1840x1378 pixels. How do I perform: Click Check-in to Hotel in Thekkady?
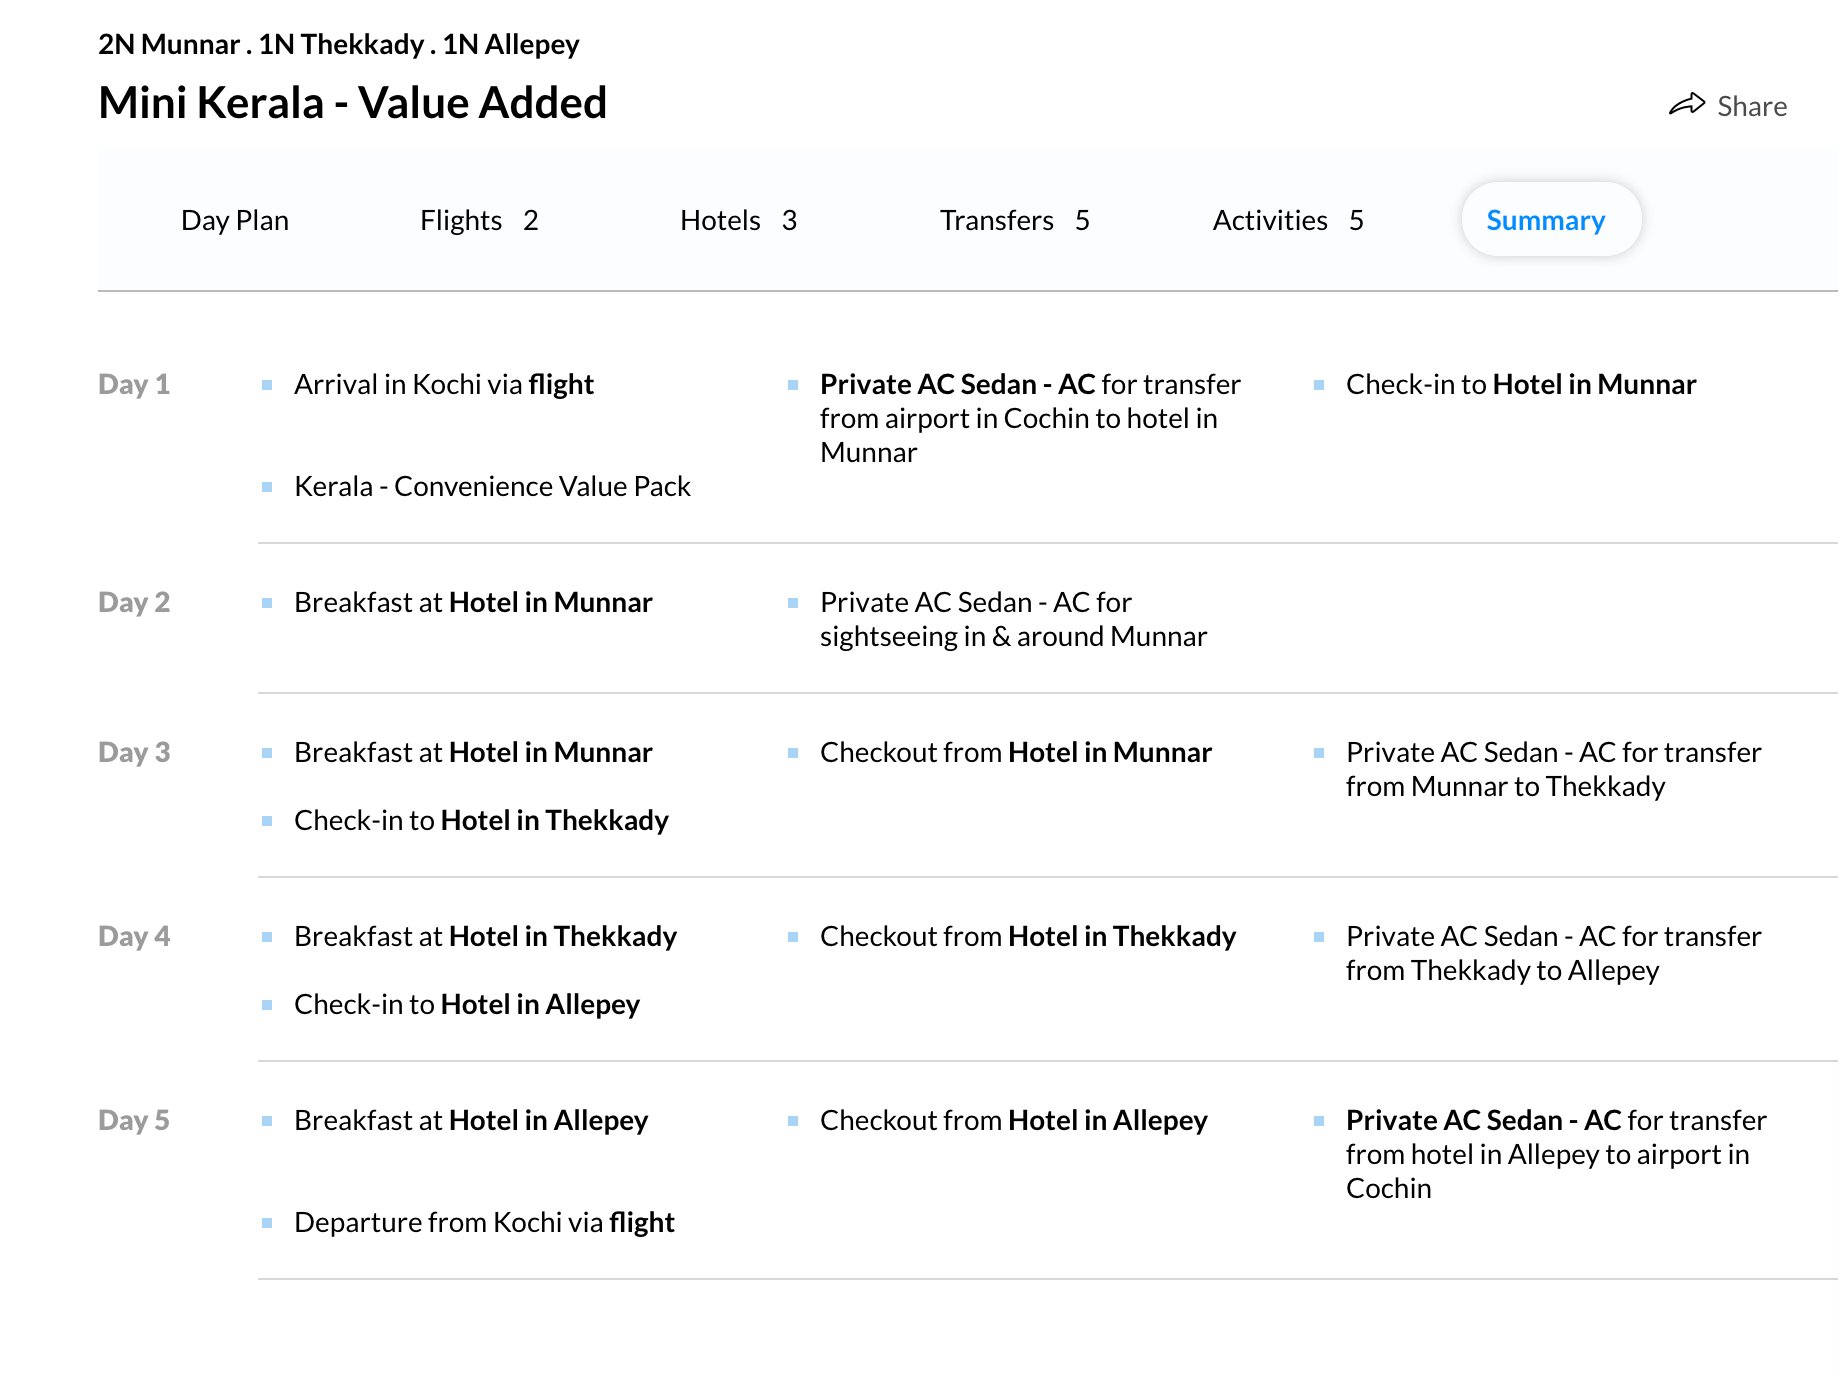pos(481,820)
